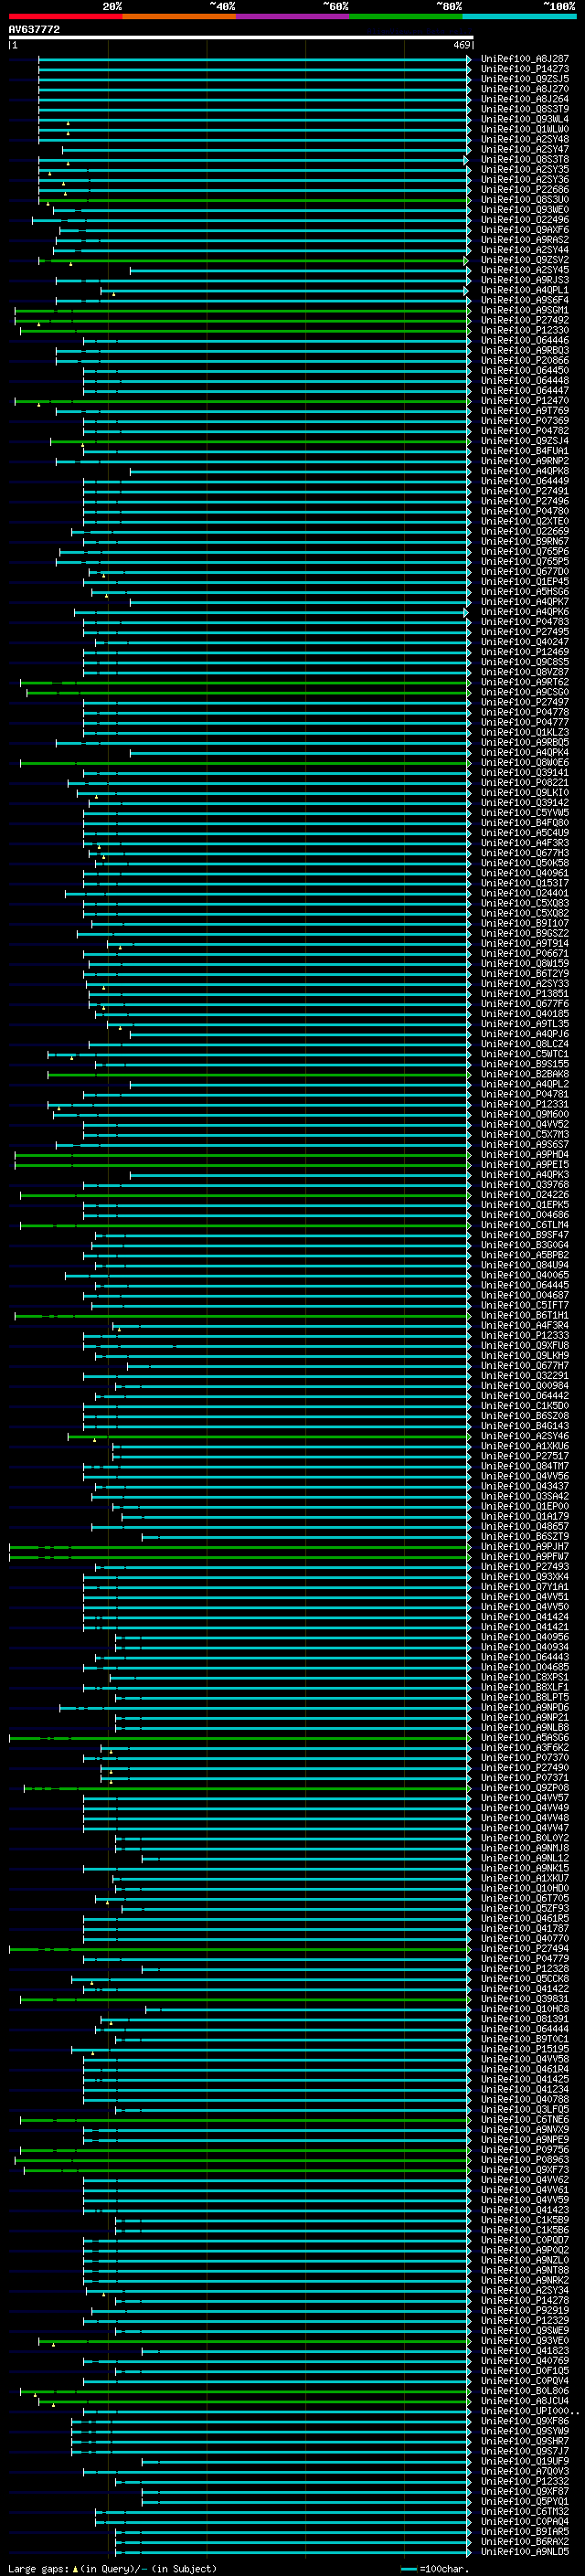Click the UniRef100_A2SY46 hit name
The width and height of the screenshot is (585, 2576).
point(525,1436)
